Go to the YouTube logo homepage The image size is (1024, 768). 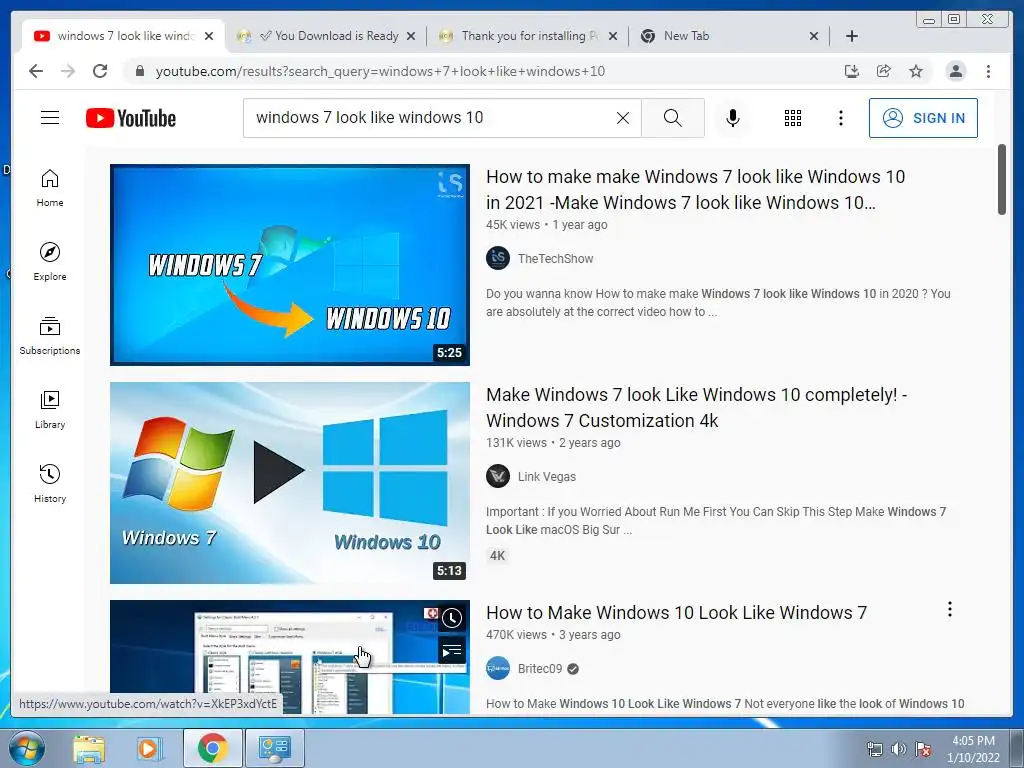[131, 118]
